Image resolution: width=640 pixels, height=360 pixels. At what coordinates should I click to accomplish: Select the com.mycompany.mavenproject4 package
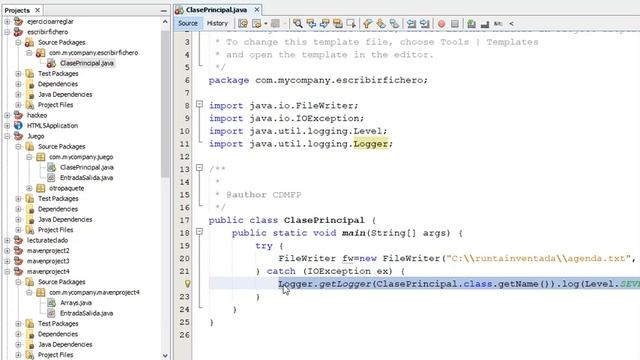click(x=94, y=292)
